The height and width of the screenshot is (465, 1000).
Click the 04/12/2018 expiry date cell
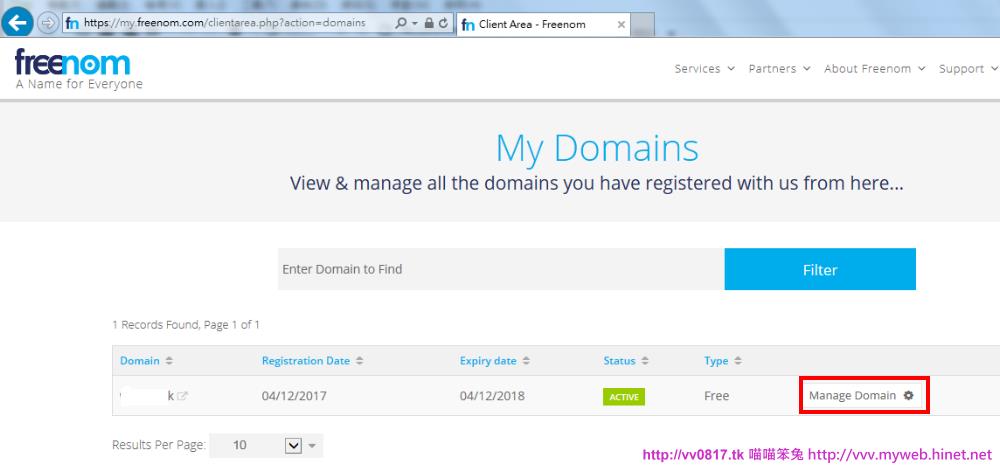[x=492, y=395]
